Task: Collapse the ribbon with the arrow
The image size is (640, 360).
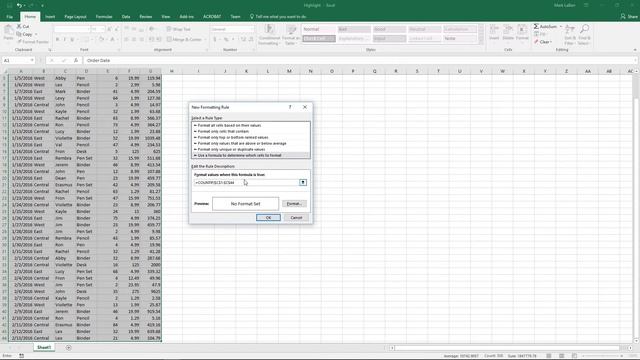Action: [x=635, y=50]
